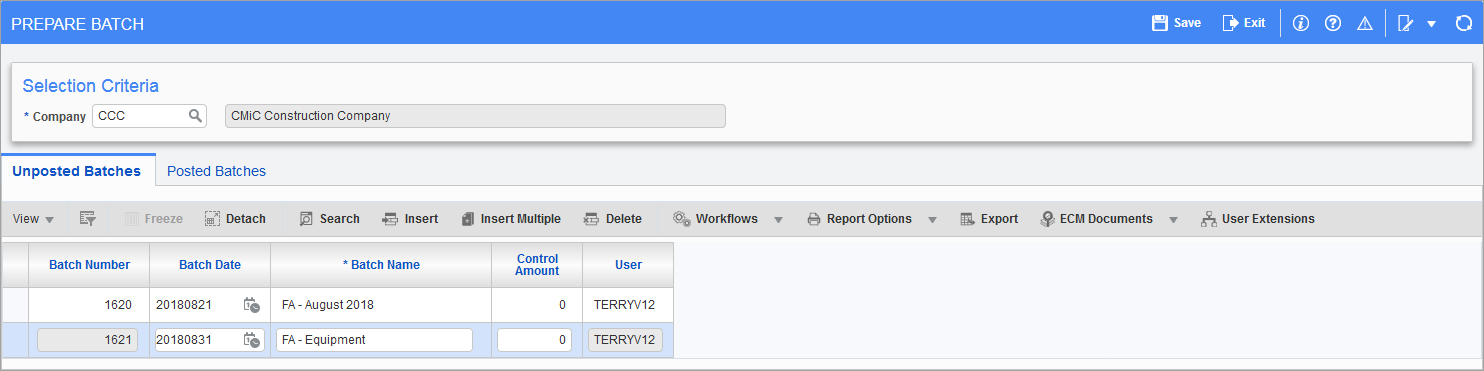
Task: Select the Unposted Batches tab
Action: point(77,171)
